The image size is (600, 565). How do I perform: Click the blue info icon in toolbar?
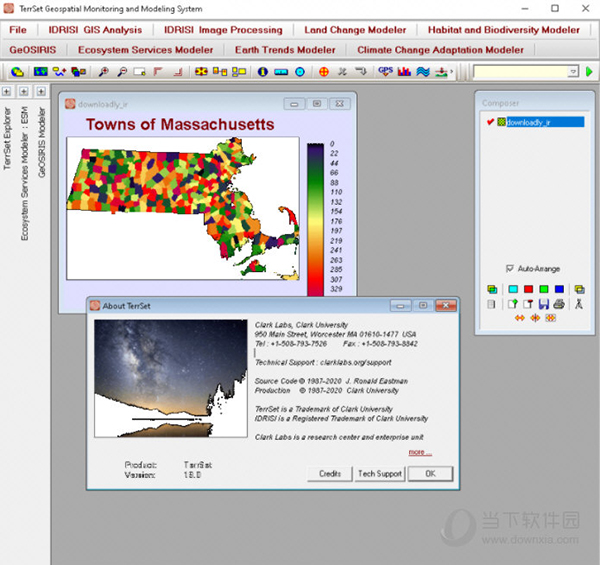click(x=263, y=72)
